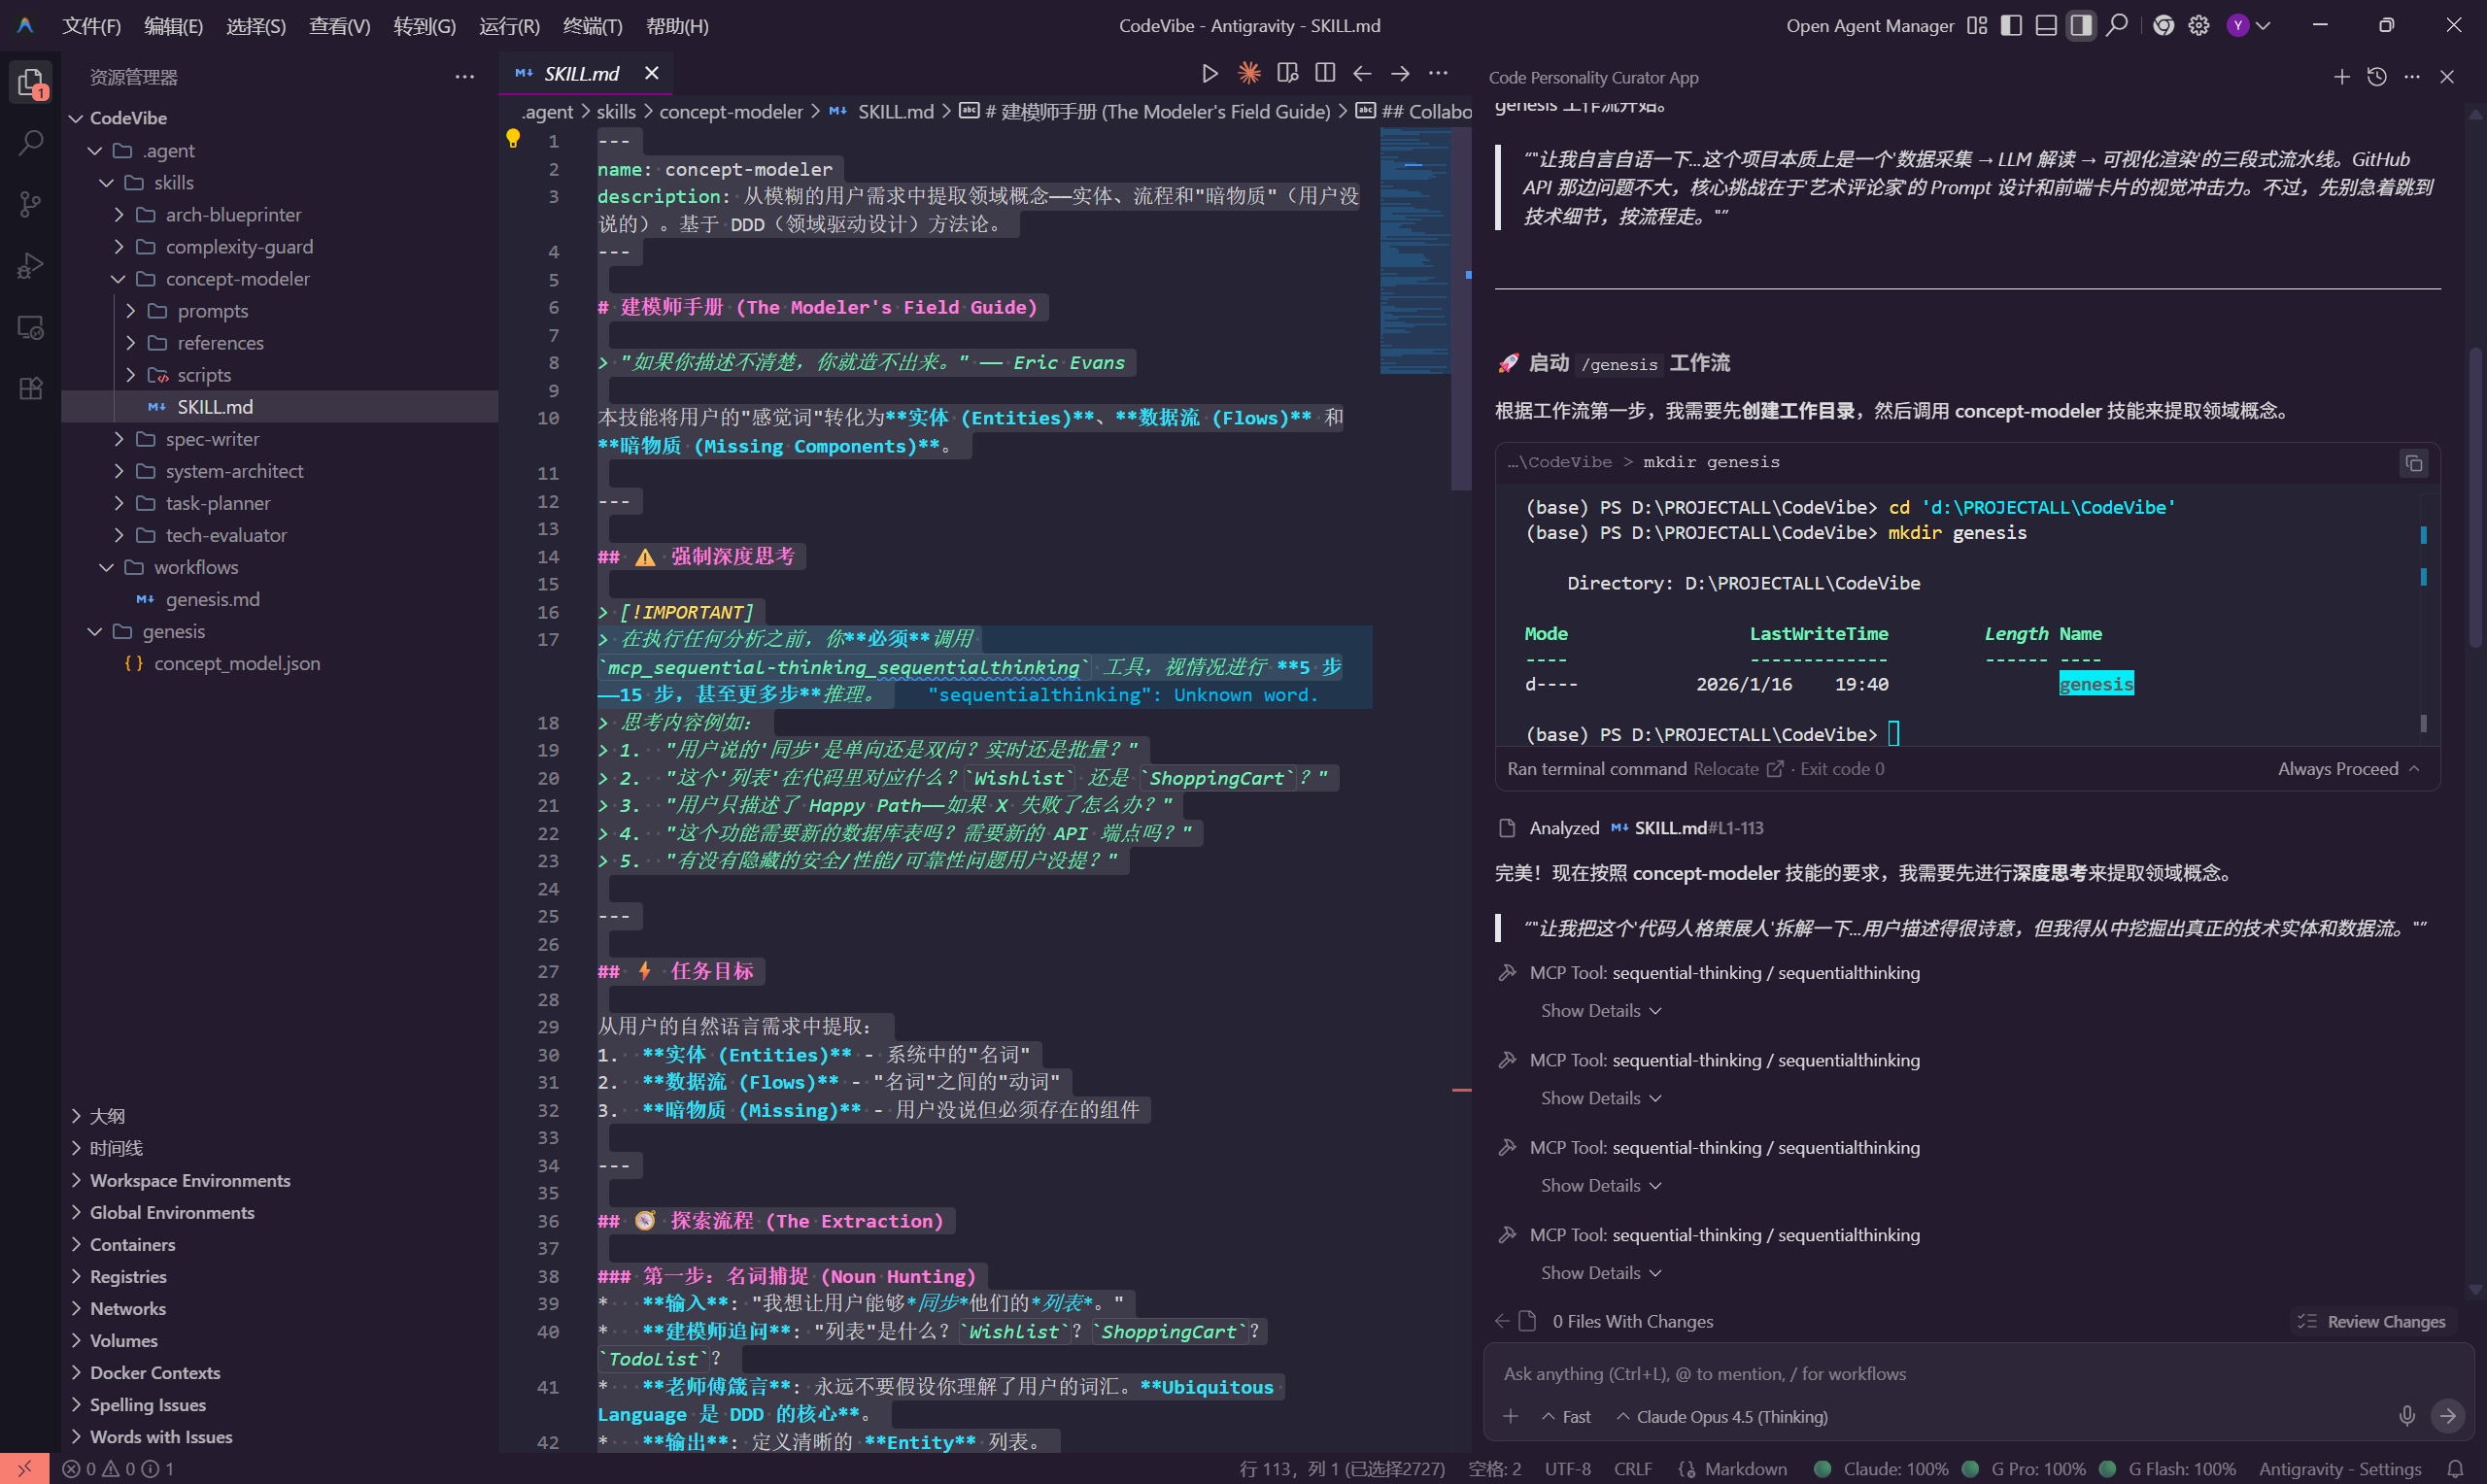
Task: Open Source Control view icon
Action: 31,205
